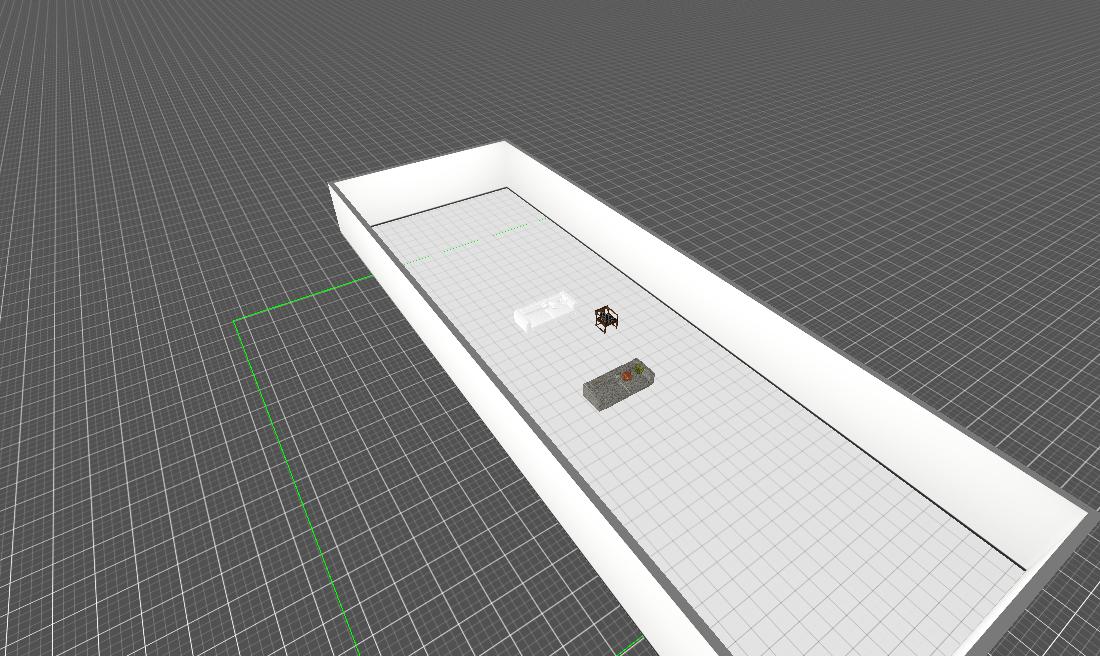Click the potted plant on the counter

639,370
